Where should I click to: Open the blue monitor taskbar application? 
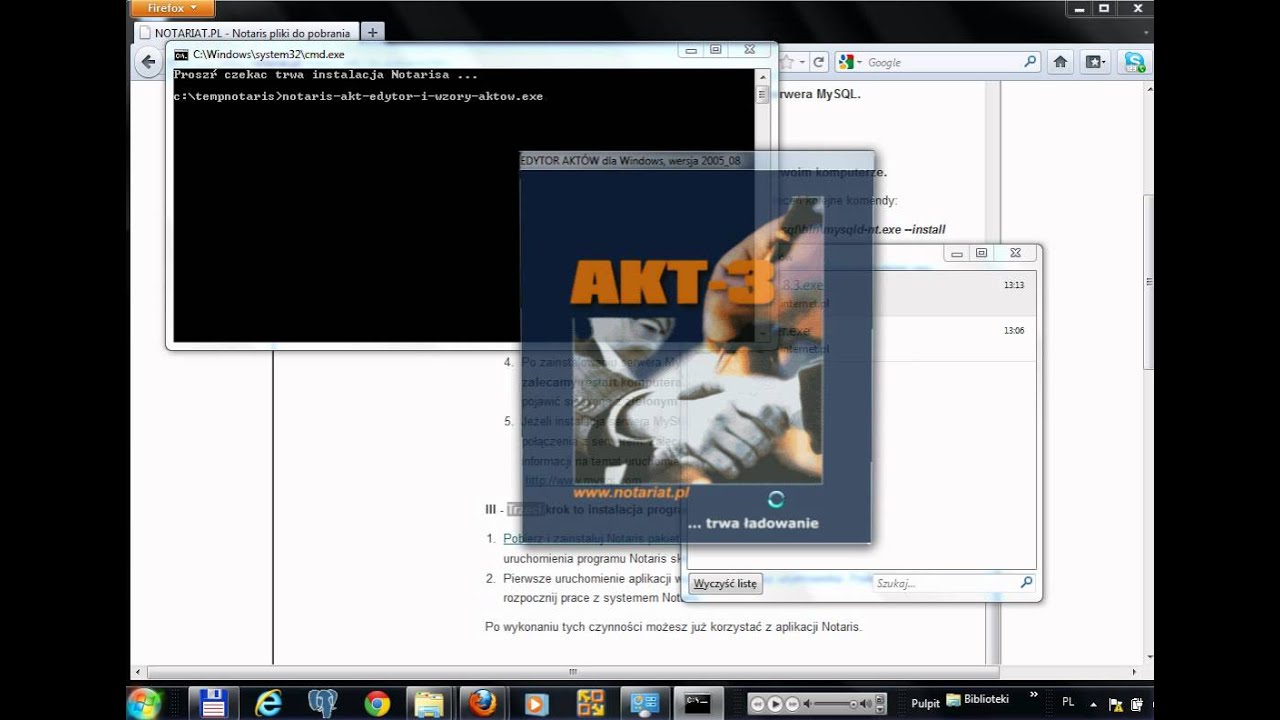coord(645,703)
